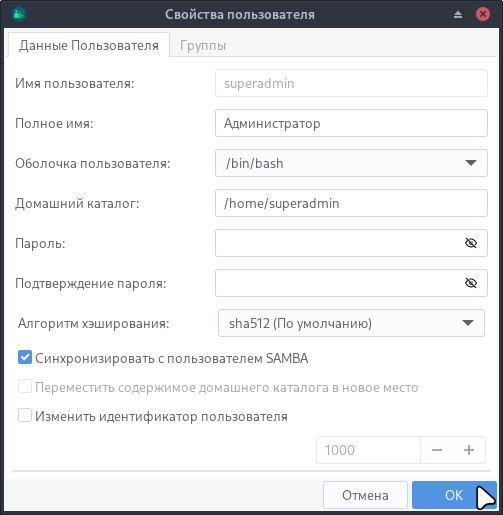Select the Данные Пользователя tab
Image resolution: width=503 pixels, height=515 pixels.
(x=89, y=45)
